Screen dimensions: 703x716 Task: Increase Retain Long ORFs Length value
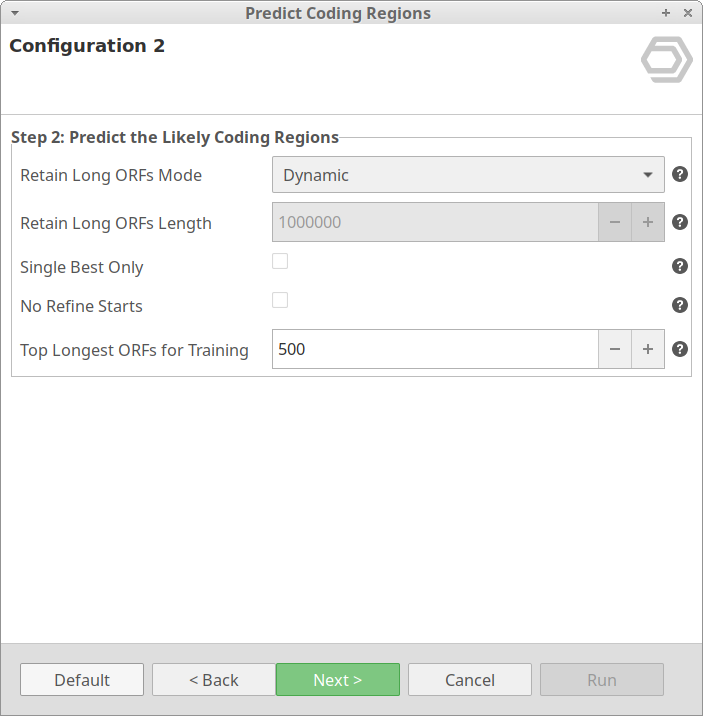pos(648,222)
